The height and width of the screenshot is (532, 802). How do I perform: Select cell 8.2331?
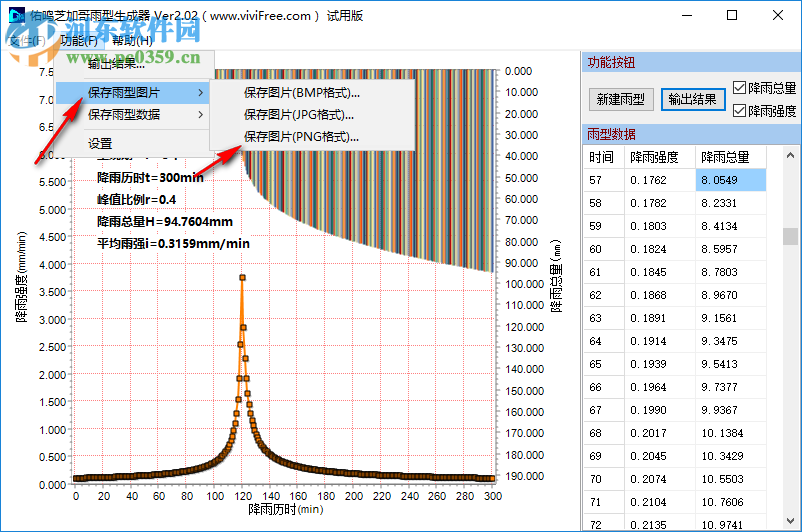(x=730, y=203)
